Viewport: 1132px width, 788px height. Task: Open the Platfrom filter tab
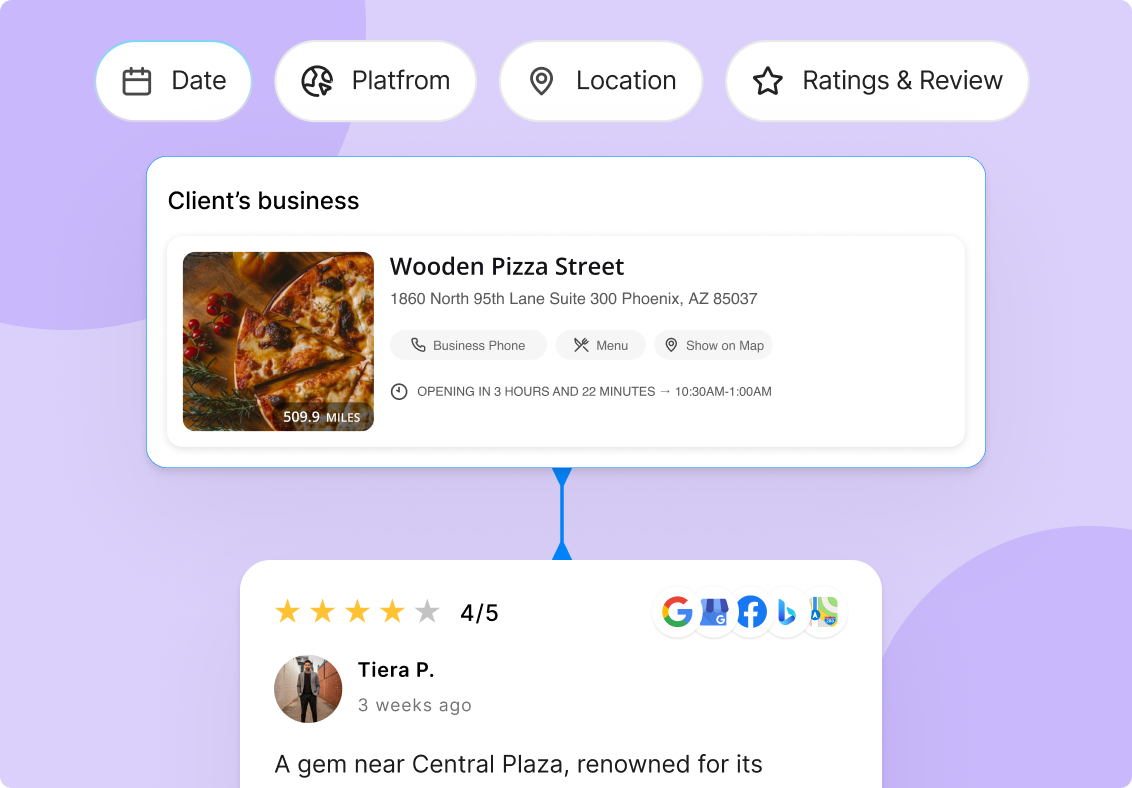click(x=375, y=81)
